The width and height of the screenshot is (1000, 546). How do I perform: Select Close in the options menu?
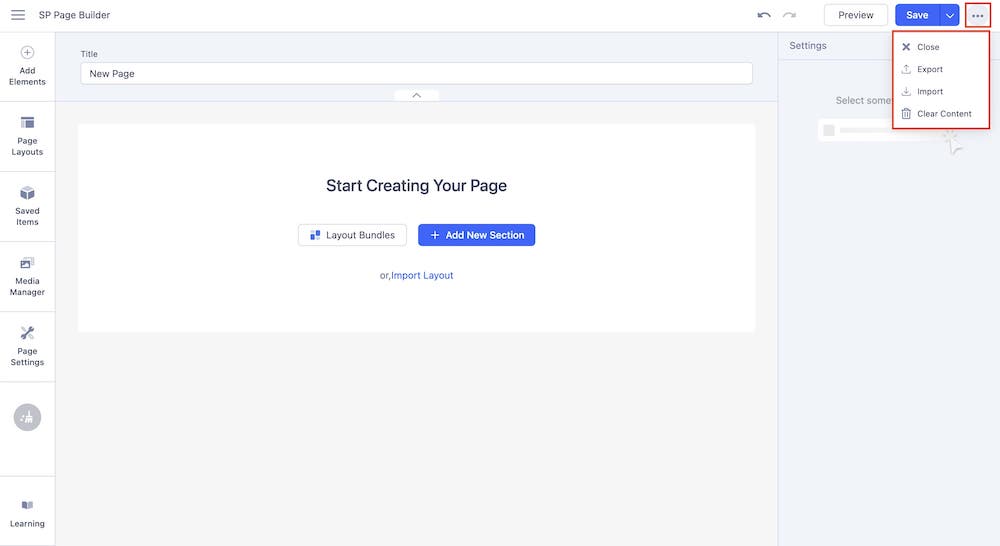tap(927, 47)
